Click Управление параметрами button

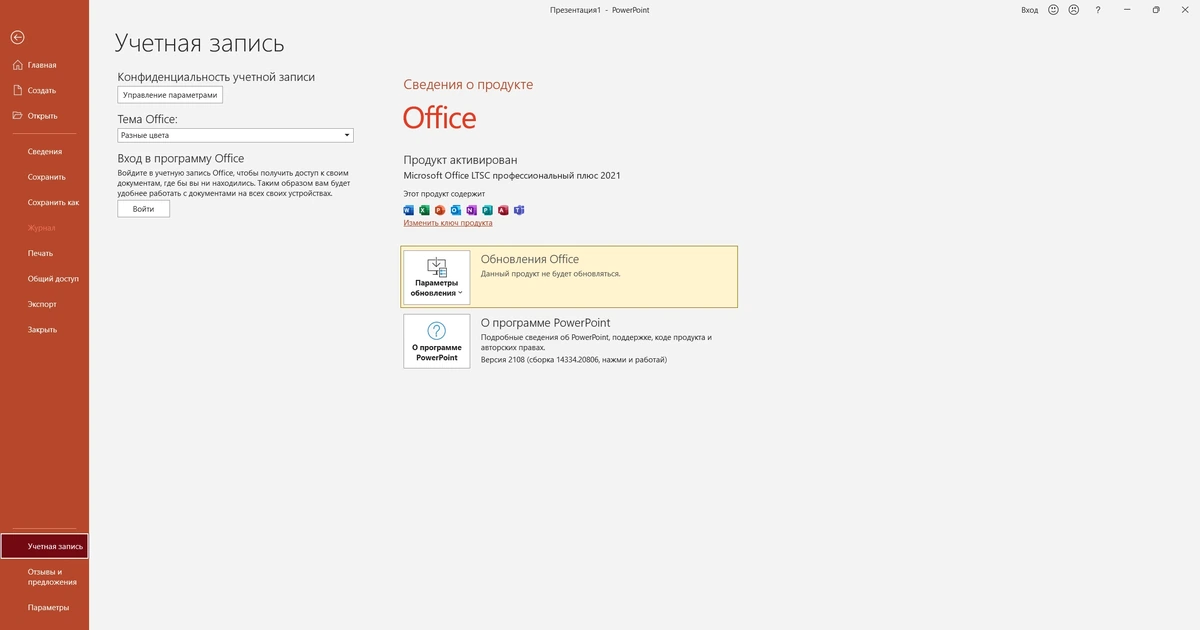coord(170,95)
